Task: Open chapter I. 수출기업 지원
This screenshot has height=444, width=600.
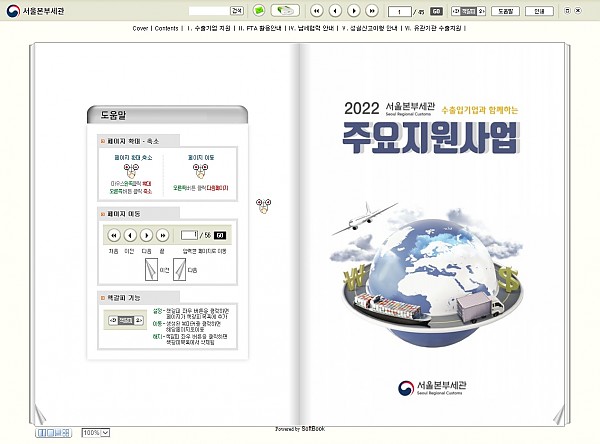Action: (x=209, y=28)
